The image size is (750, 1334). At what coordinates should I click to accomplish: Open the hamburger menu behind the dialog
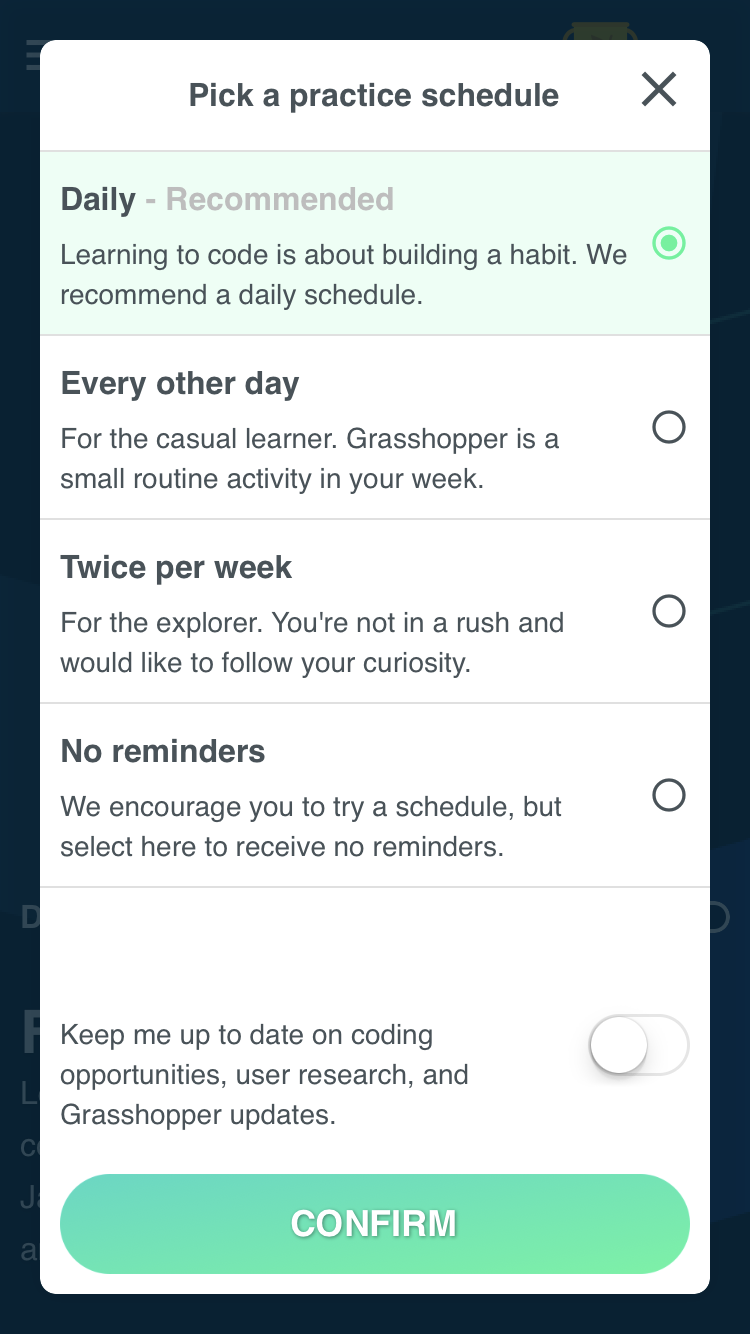pyautogui.click(x=33, y=54)
